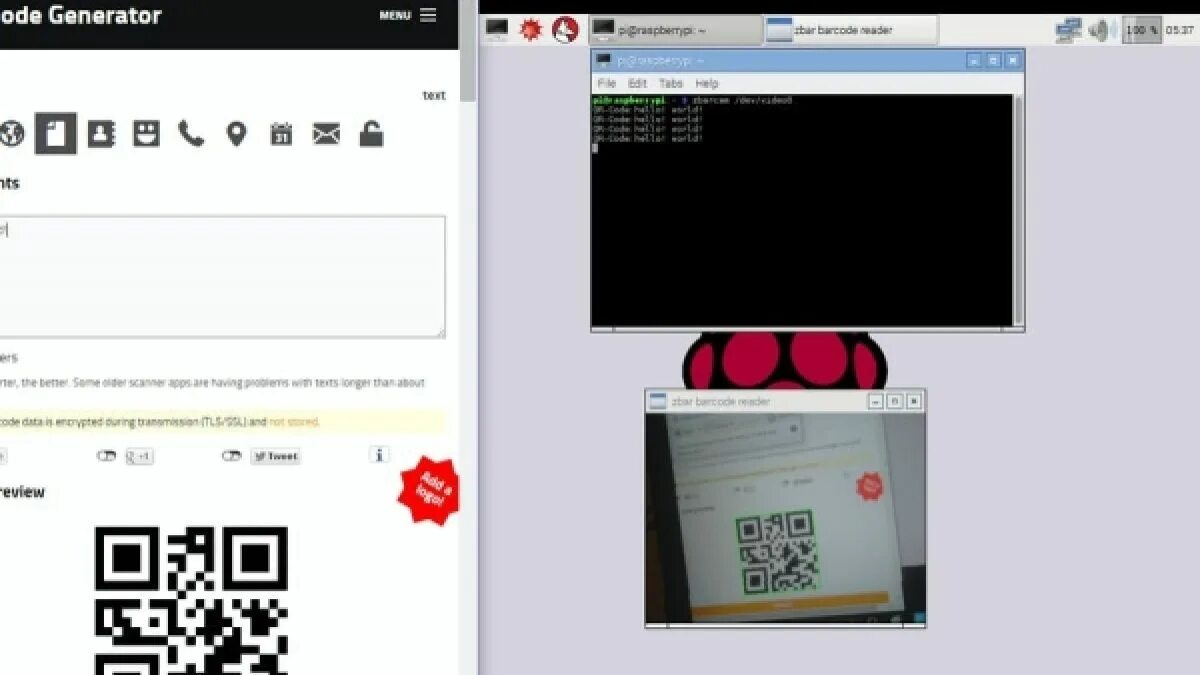Screen dimensions: 1200x675
Task: Open the Raspberry Pi monitor menu icon
Action: (x=497, y=30)
